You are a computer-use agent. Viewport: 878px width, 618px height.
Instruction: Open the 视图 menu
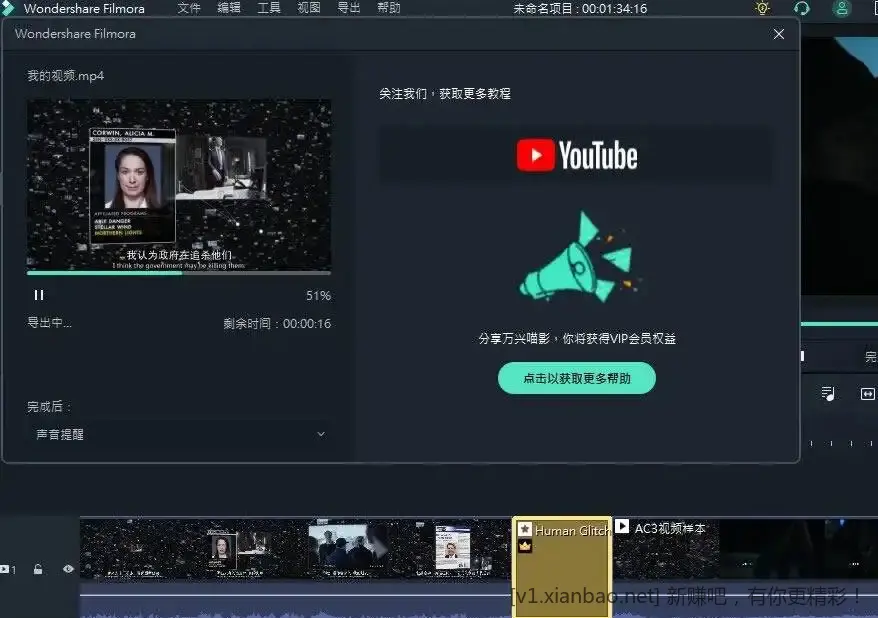(x=309, y=8)
